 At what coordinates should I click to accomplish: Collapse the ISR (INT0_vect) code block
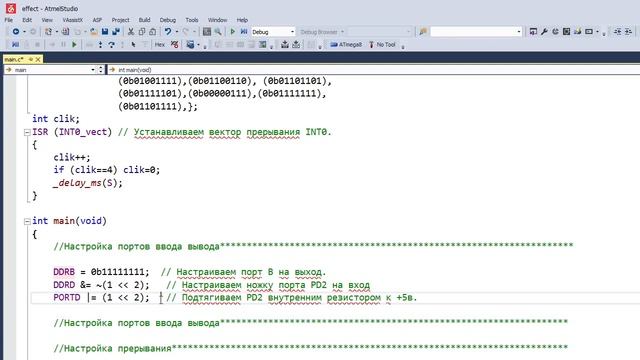(27, 132)
